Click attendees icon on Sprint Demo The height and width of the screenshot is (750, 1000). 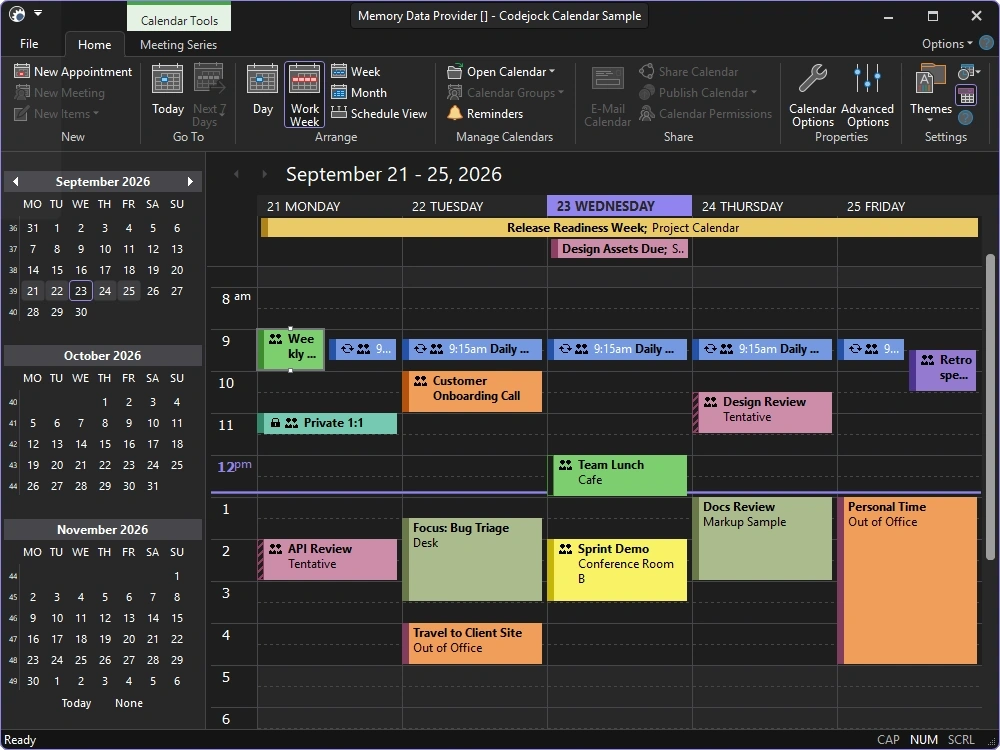click(x=566, y=549)
